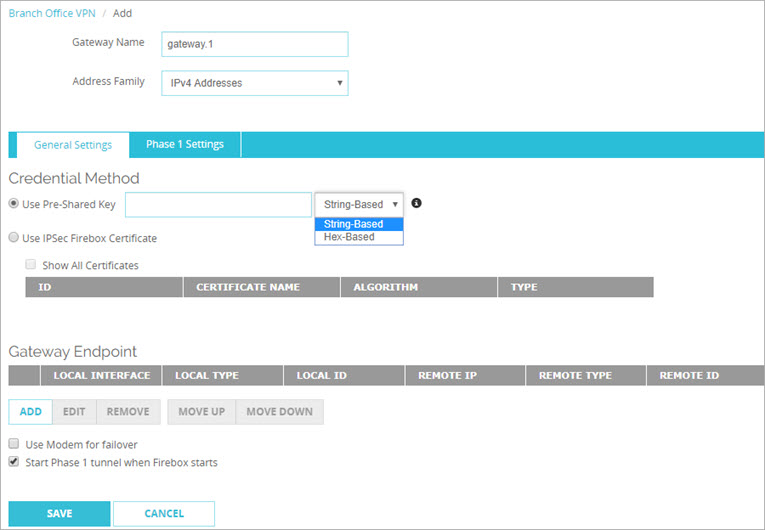This screenshot has height=530, width=765.
Task: Open the General Settings tab
Action: 73,145
